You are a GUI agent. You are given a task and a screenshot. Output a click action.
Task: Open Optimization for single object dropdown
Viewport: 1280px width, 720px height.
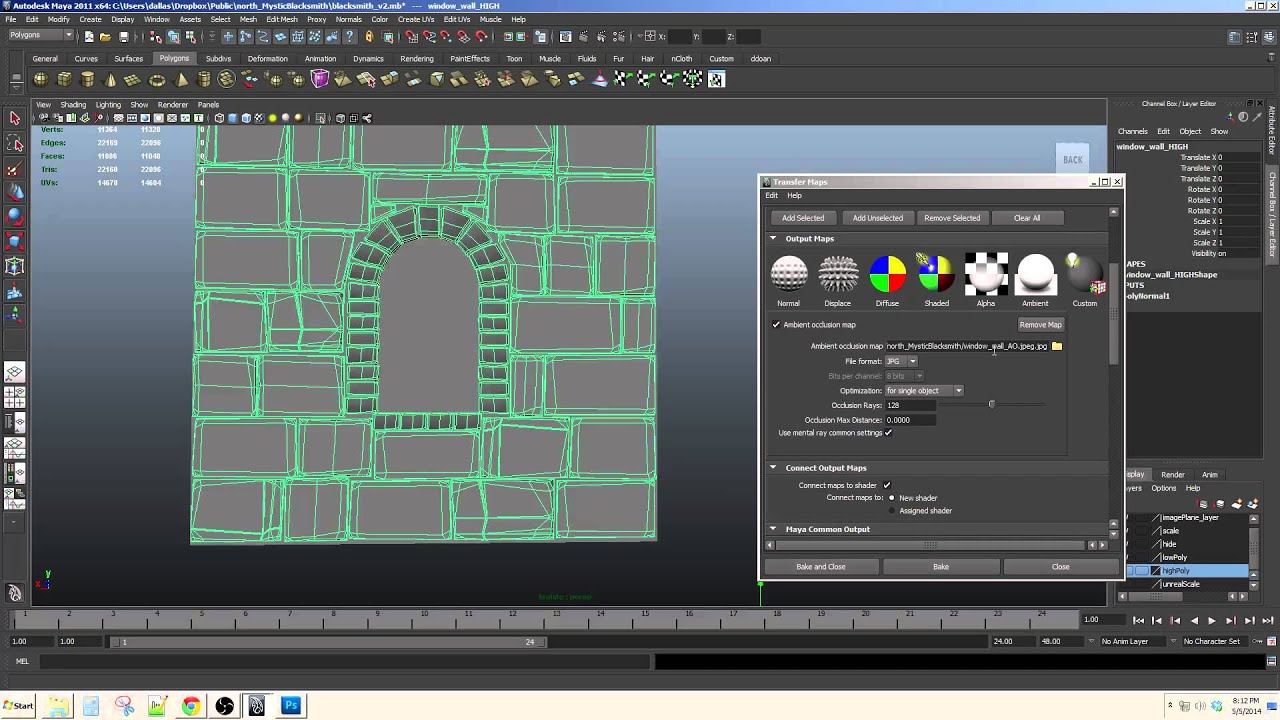click(924, 391)
